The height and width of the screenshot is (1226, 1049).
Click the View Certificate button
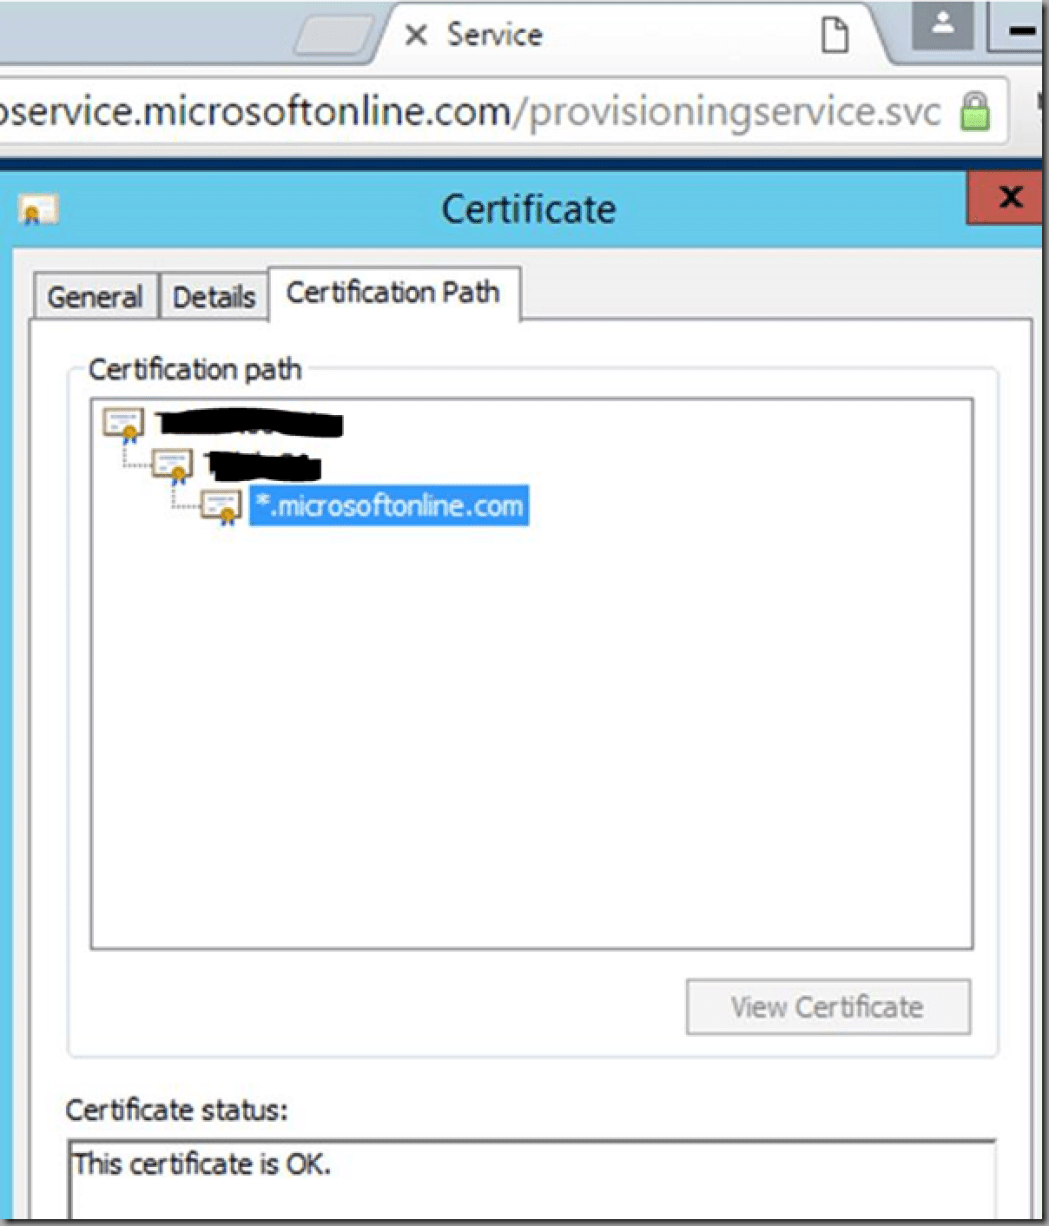tap(828, 1007)
